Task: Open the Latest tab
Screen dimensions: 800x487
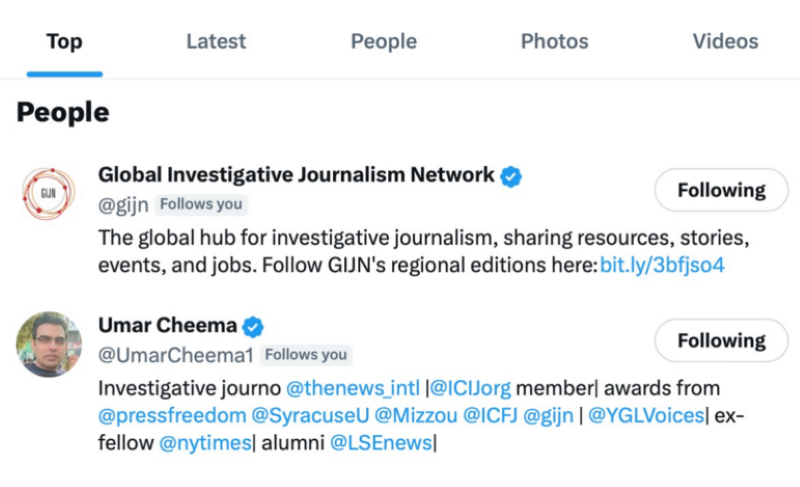Action: [x=216, y=42]
